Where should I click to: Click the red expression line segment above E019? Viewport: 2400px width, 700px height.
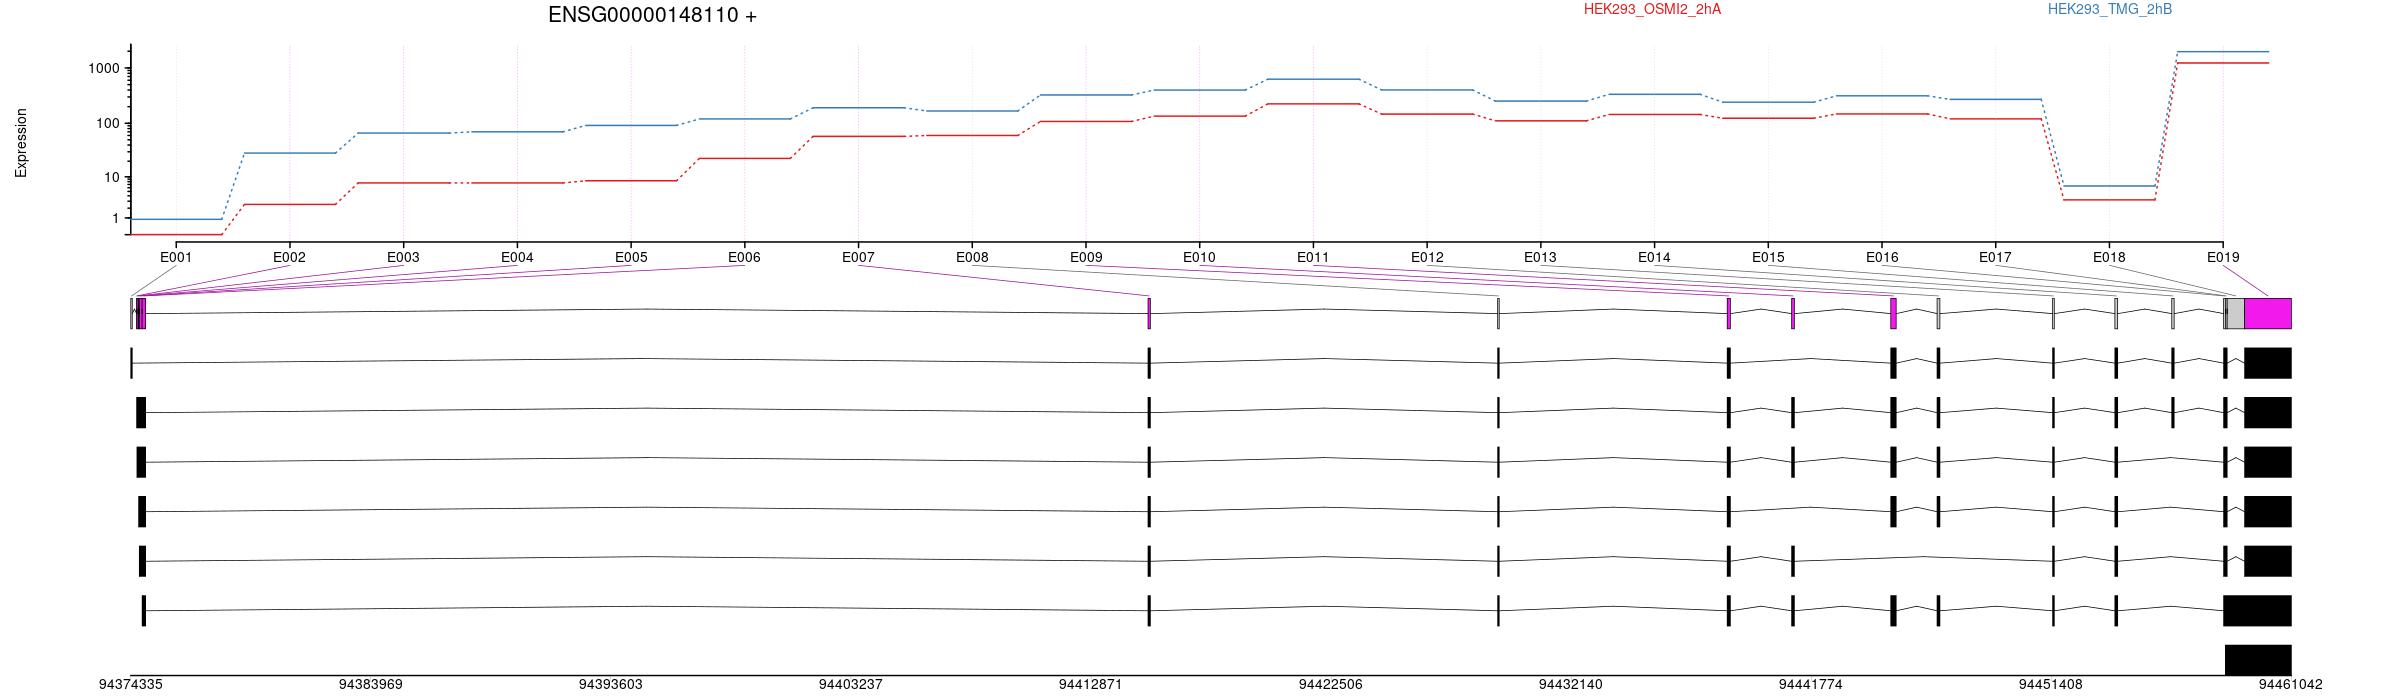tap(2223, 63)
